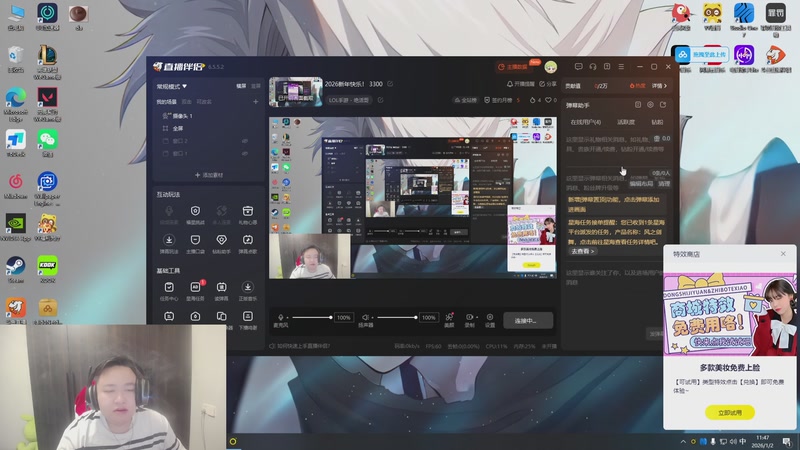Edit the LOL手游 category icon
Image resolution: width=800 pixels, height=450 pixels.
tap(380, 100)
